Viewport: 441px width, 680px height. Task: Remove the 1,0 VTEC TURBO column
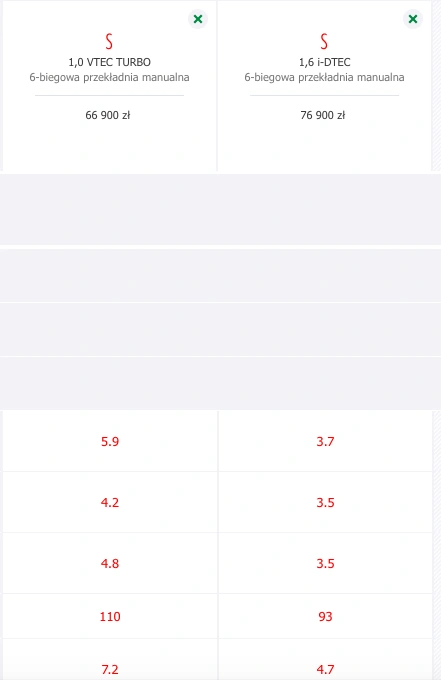[198, 19]
